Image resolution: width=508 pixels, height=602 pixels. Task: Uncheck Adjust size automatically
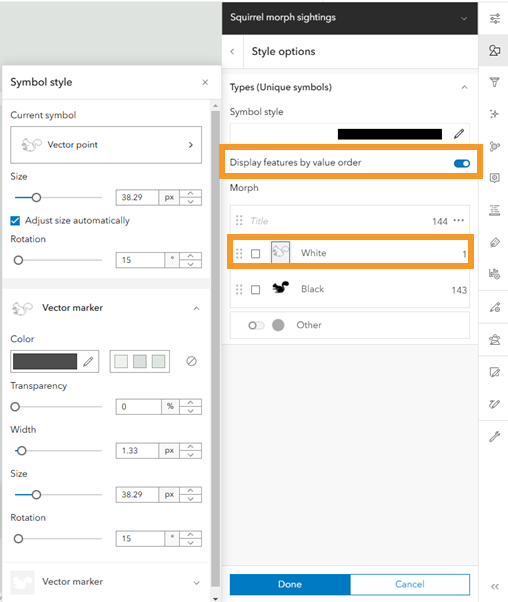(15, 221)
